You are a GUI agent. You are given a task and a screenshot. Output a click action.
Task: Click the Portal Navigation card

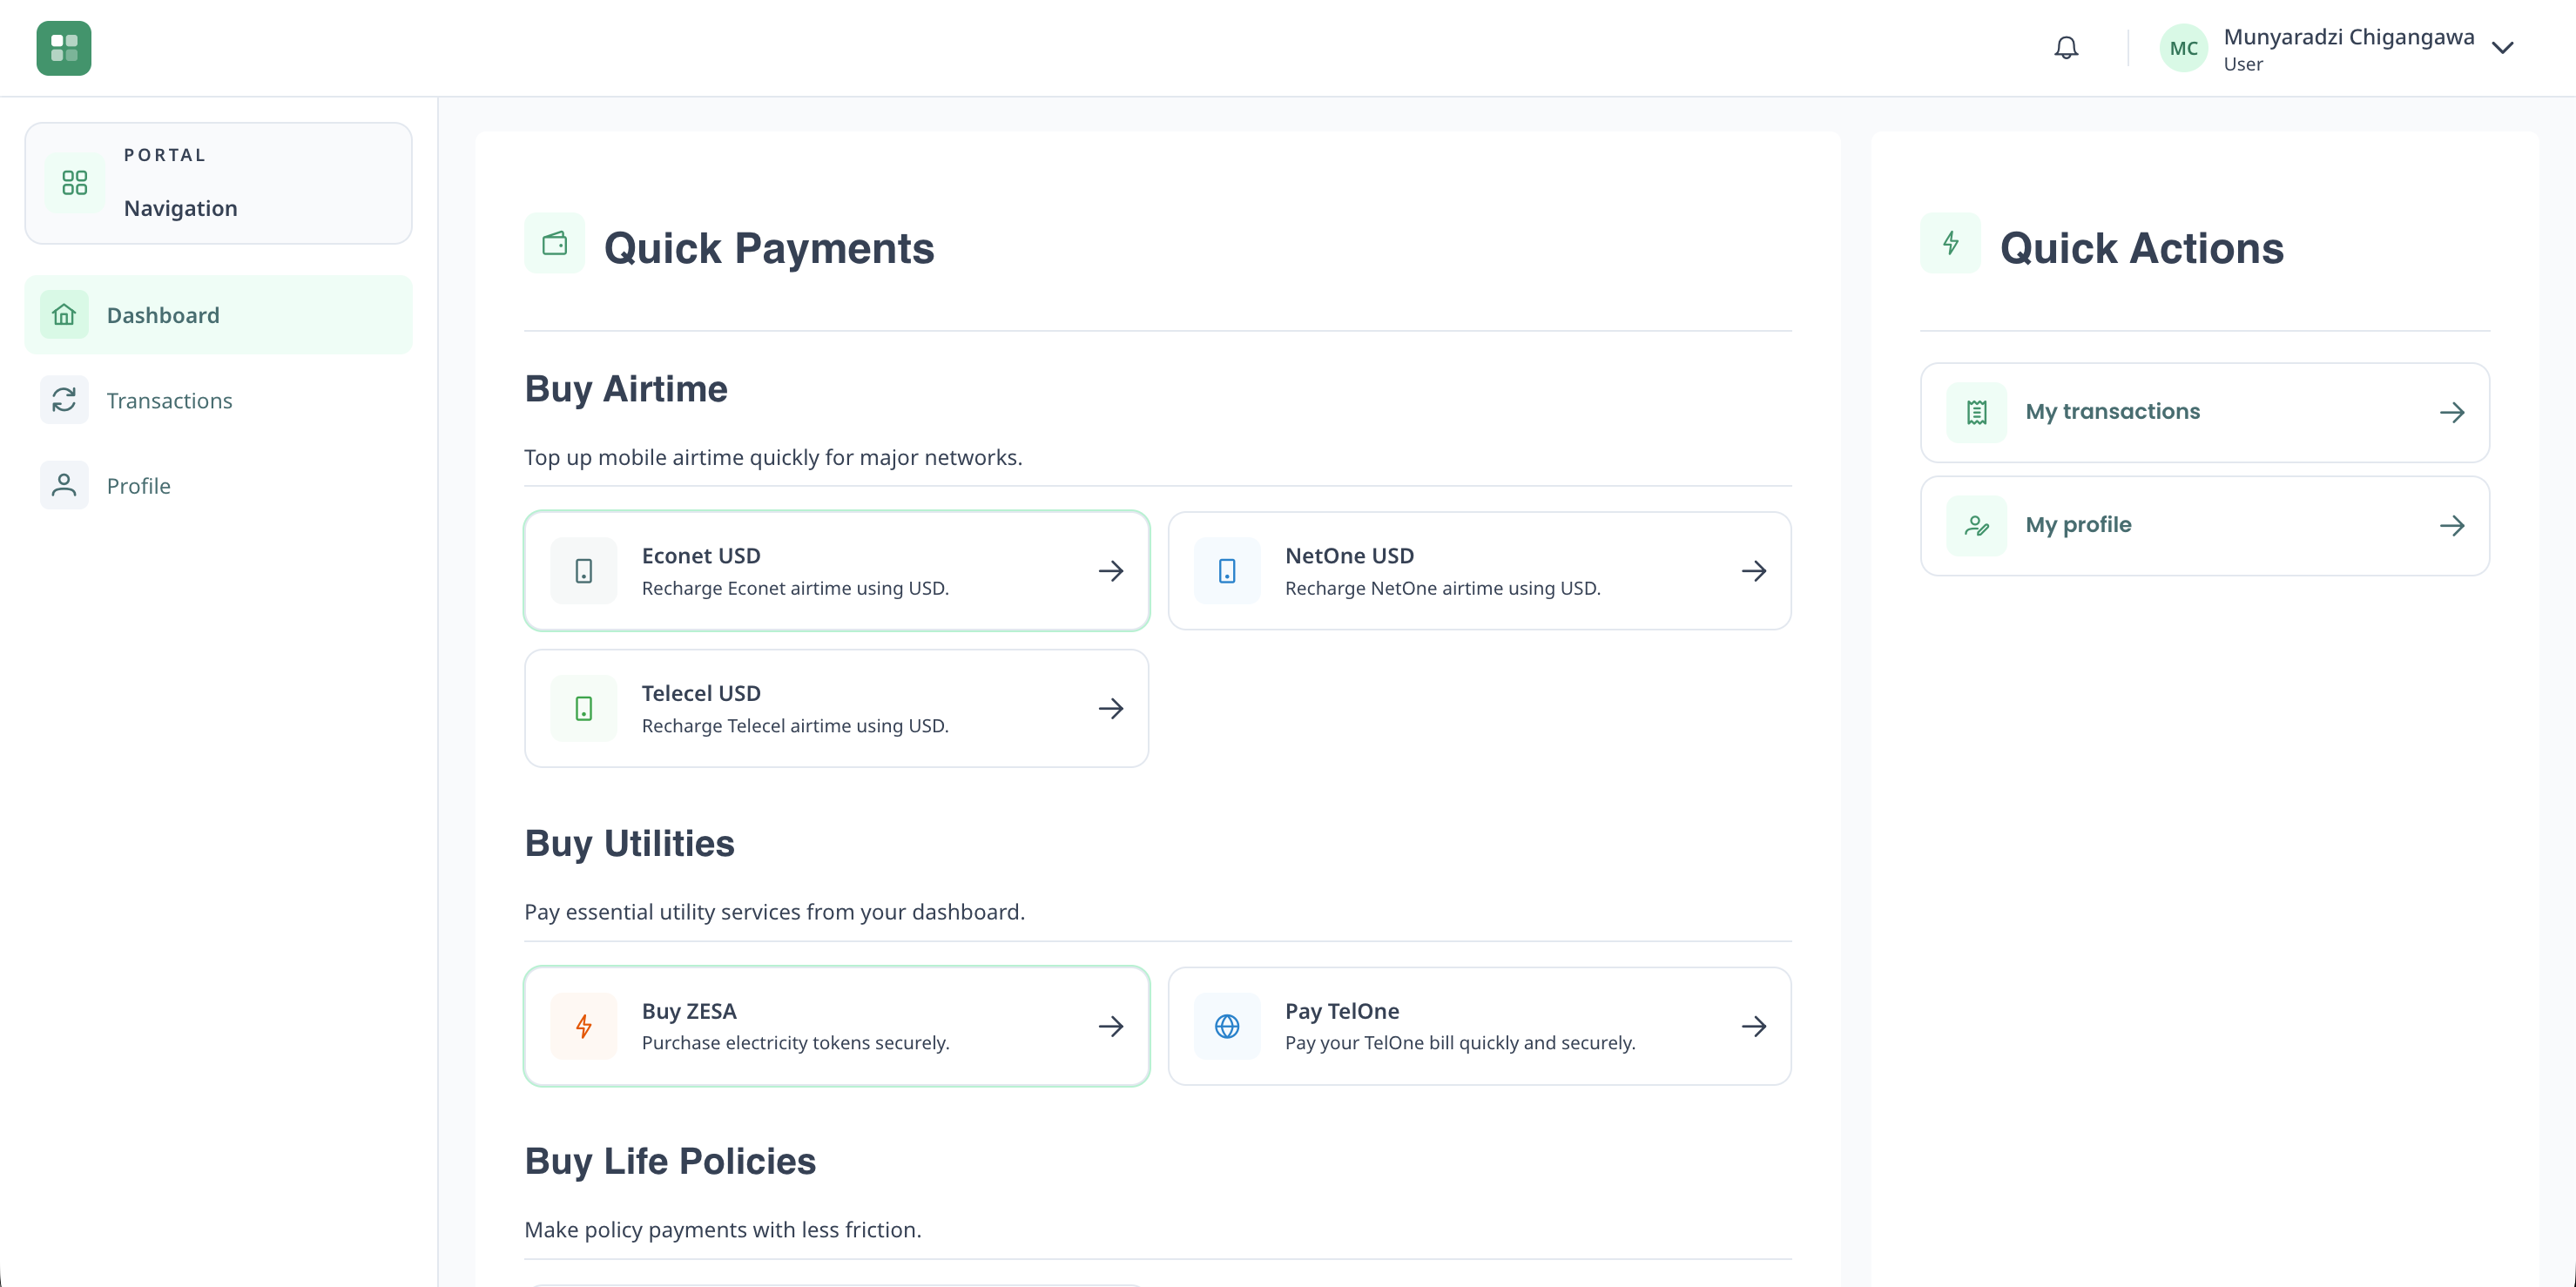pos(218,183)
